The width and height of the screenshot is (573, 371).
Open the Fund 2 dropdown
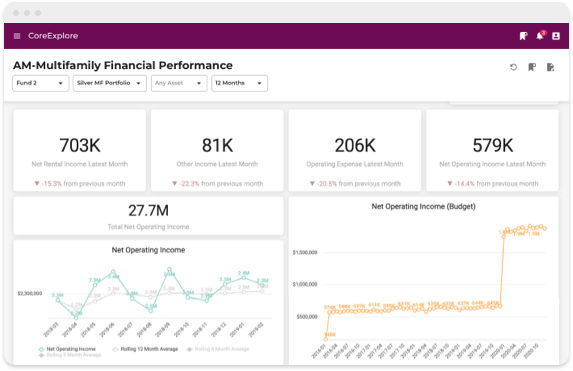pyautogui.click(x=41, y=83)
